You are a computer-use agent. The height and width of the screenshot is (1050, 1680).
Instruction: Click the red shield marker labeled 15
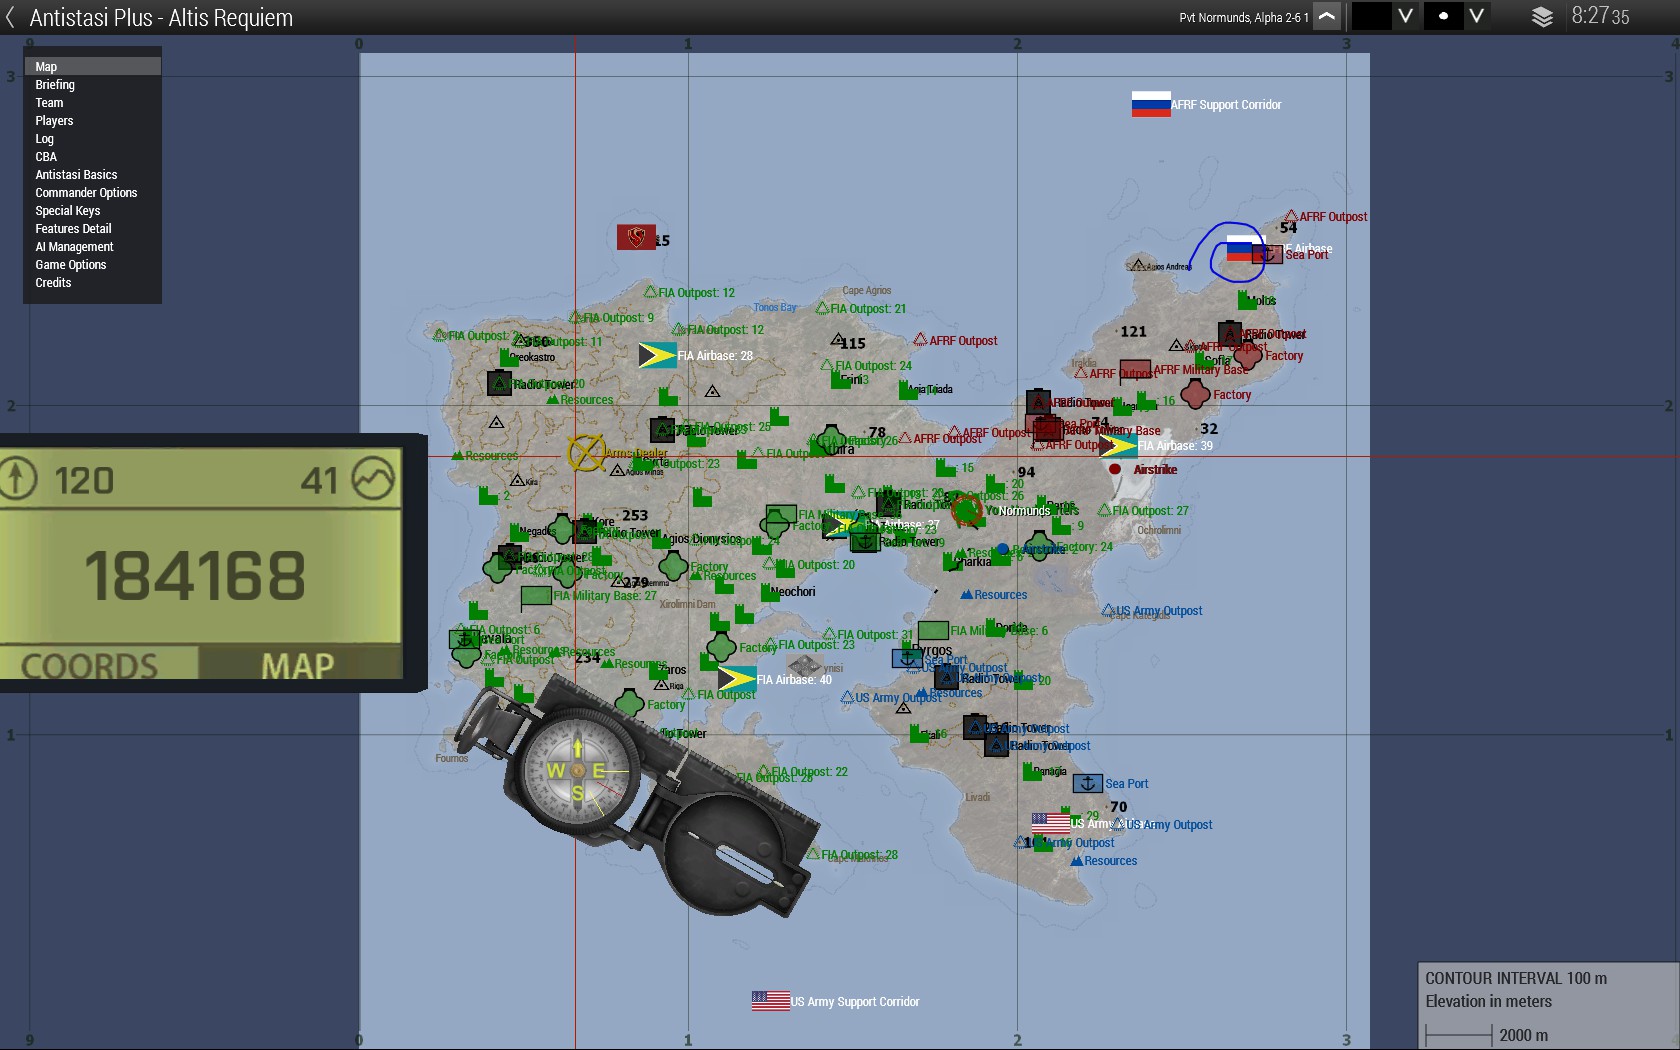tap(636, 238)
